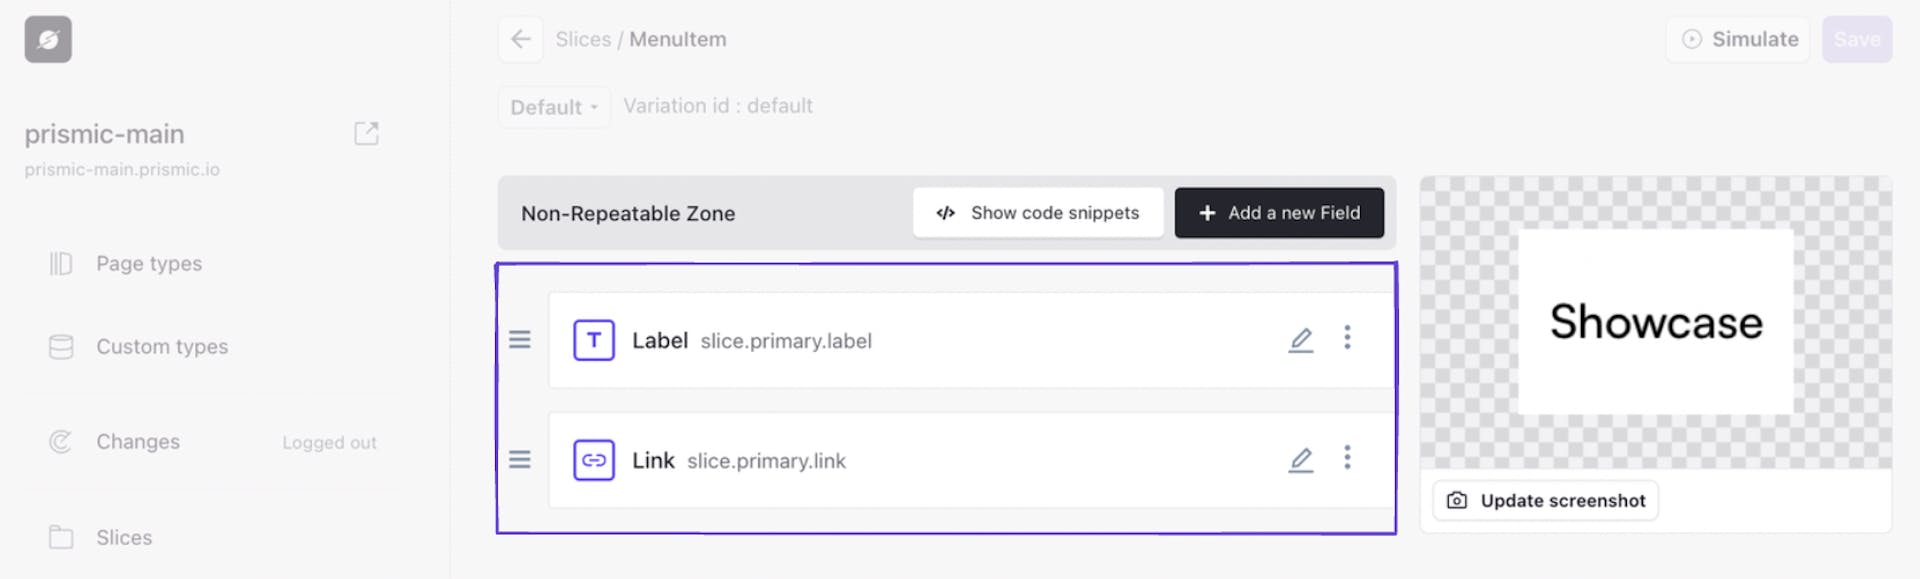
Task: Select the text field icon next to Label
Action: (593, 340)
